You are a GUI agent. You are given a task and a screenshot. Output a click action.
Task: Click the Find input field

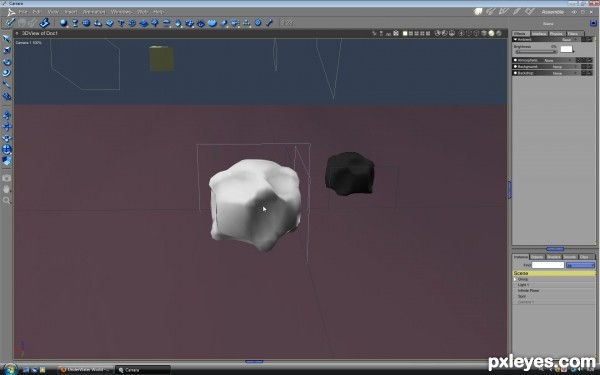click(548, 265)
